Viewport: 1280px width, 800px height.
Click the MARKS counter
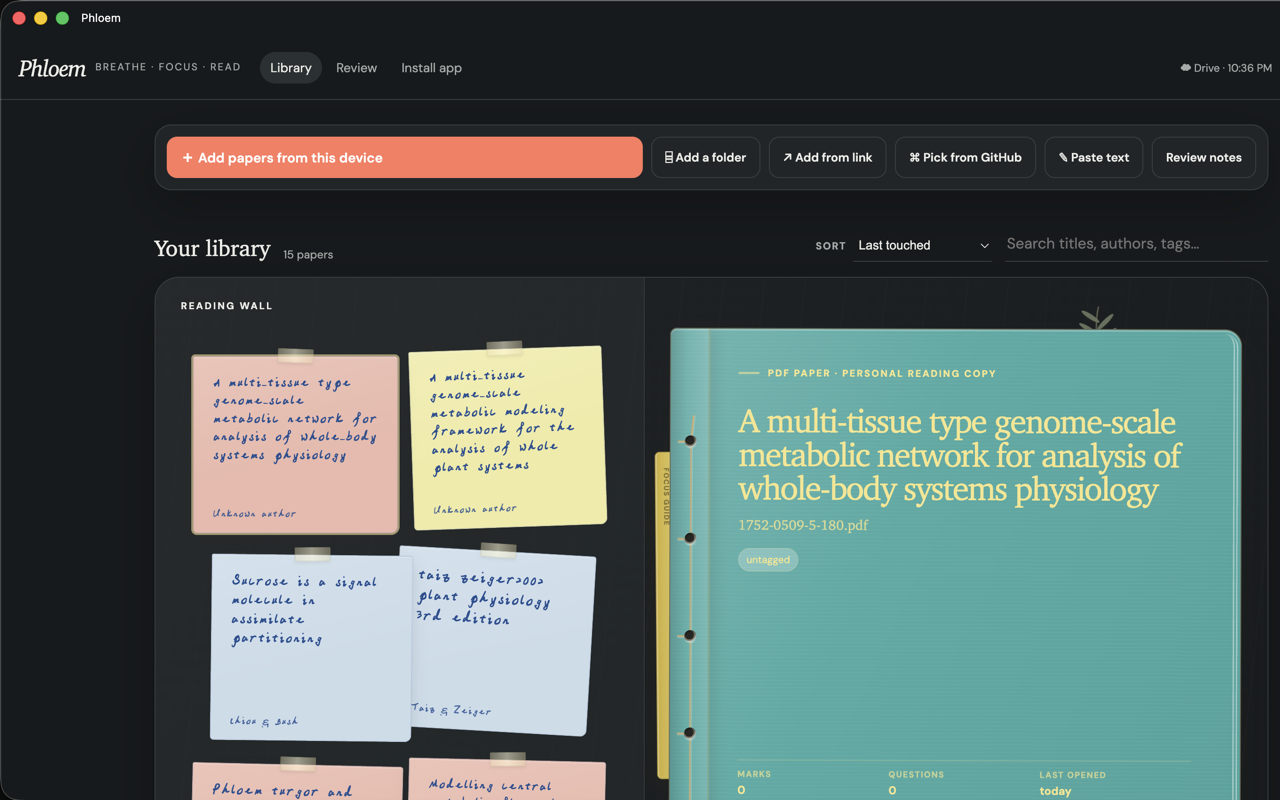tap(754, 783)
